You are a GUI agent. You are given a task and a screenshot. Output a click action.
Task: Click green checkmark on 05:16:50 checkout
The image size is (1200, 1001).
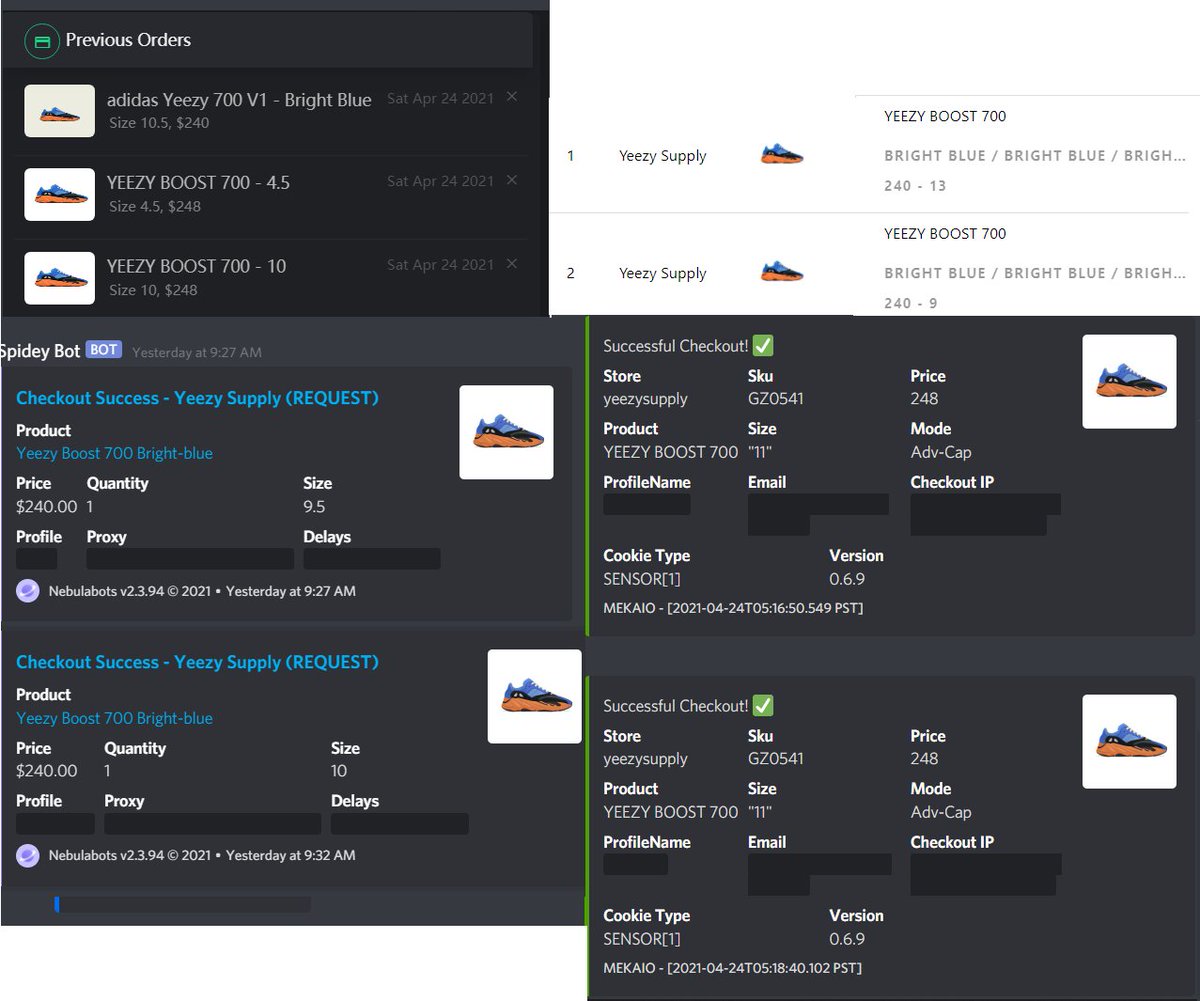click(763, 346)
